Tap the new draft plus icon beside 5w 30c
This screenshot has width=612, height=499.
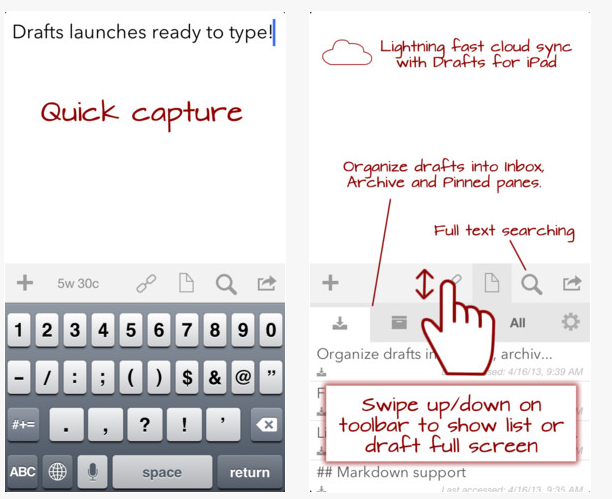pos(25,283)
